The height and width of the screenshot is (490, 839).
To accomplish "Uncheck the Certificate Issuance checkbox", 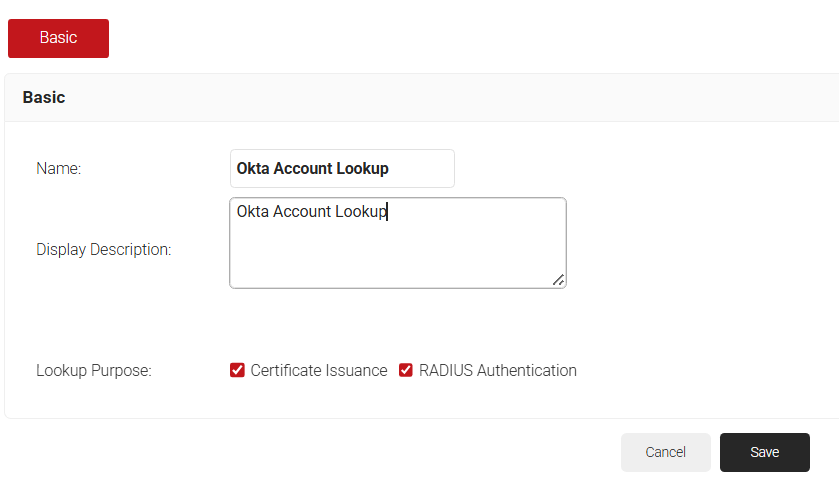I will [237, 370].
